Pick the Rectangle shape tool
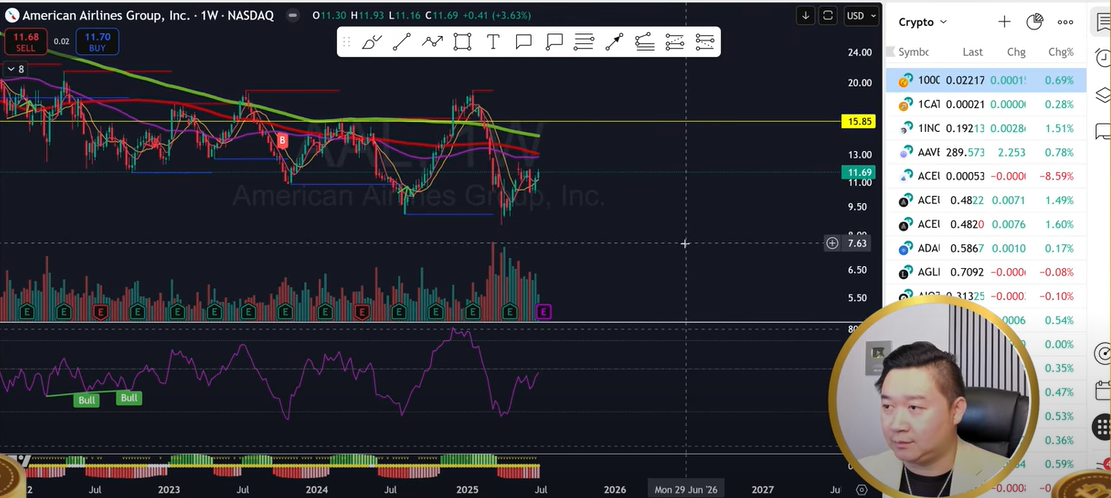This screenshot has height=498, width=1111. pyautogui.click(x=462, y=42)
